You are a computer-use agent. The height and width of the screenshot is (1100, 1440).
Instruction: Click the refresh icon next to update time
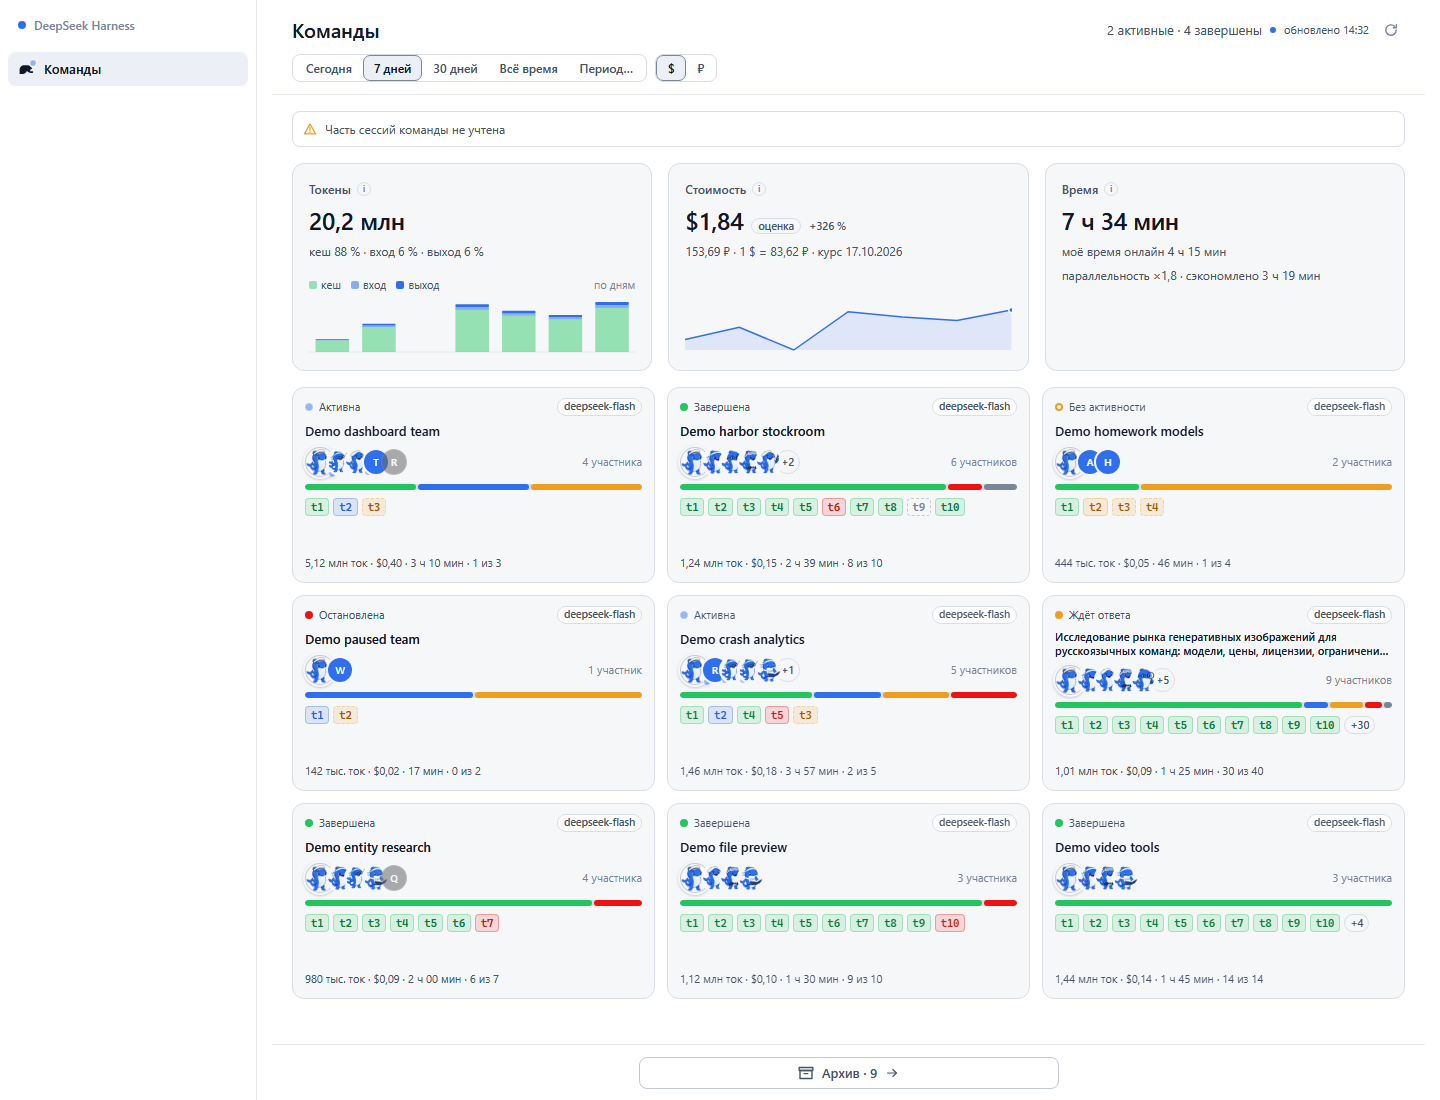point(1390,30)
